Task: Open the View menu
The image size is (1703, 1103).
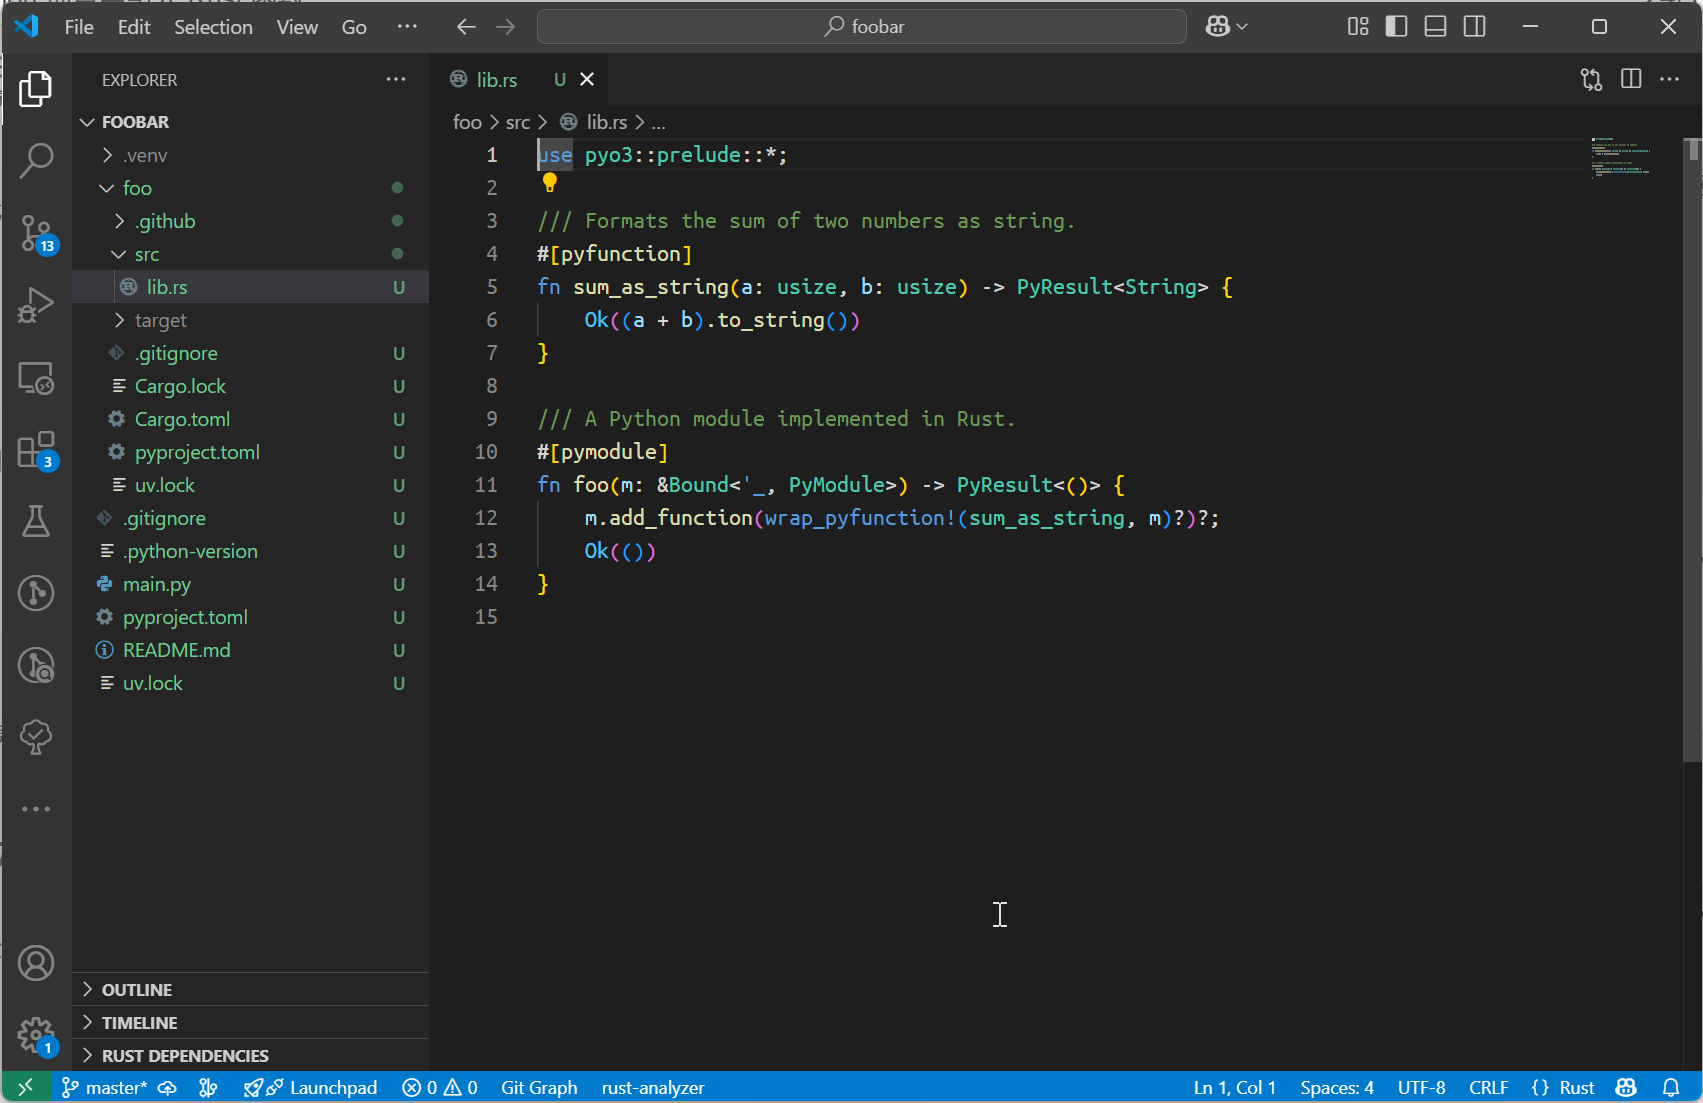Action: click(297, 27)
